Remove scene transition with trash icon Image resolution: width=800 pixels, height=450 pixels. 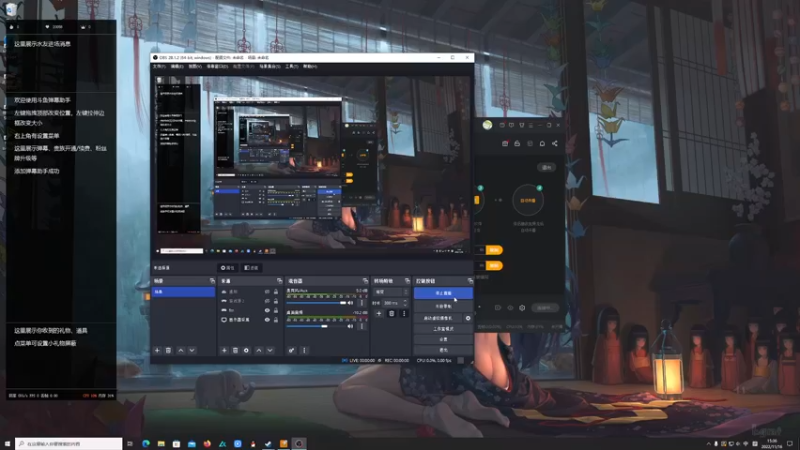click(x=391, y=314)
